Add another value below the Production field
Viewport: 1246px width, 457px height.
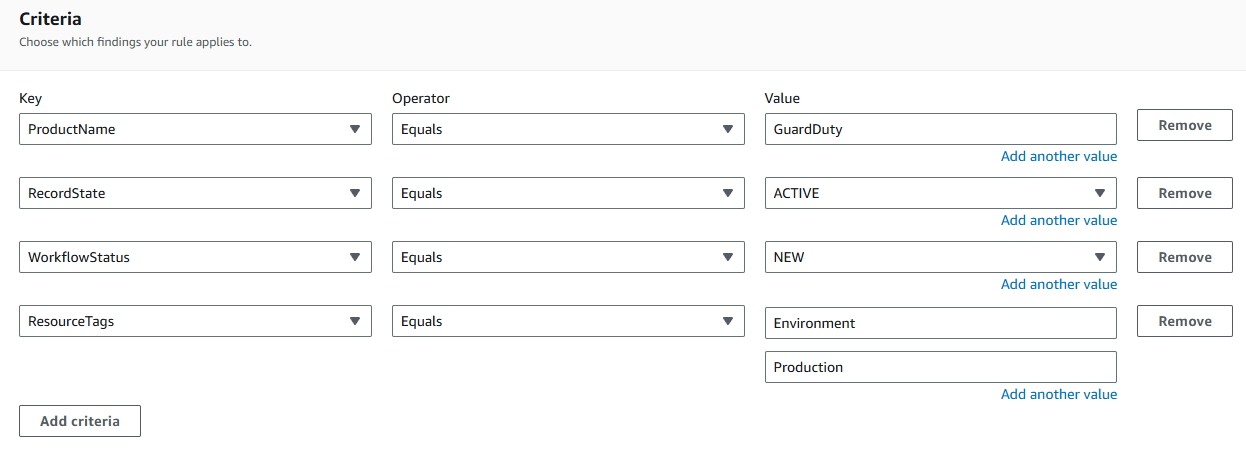point(1058,394)
